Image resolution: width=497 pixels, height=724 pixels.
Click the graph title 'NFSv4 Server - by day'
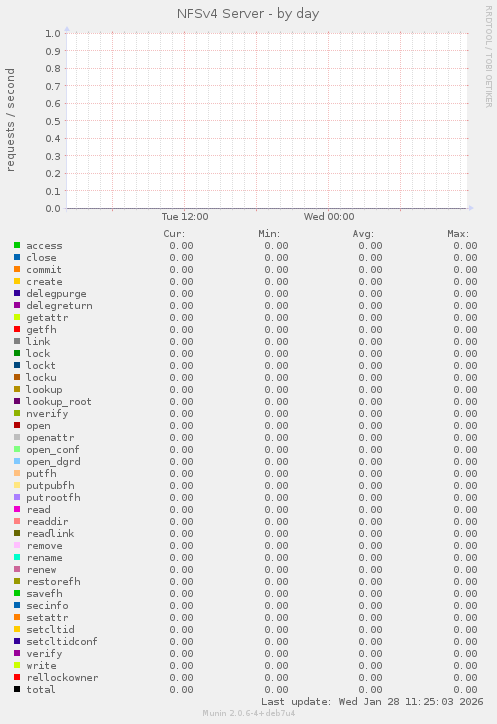coord(248,14)
